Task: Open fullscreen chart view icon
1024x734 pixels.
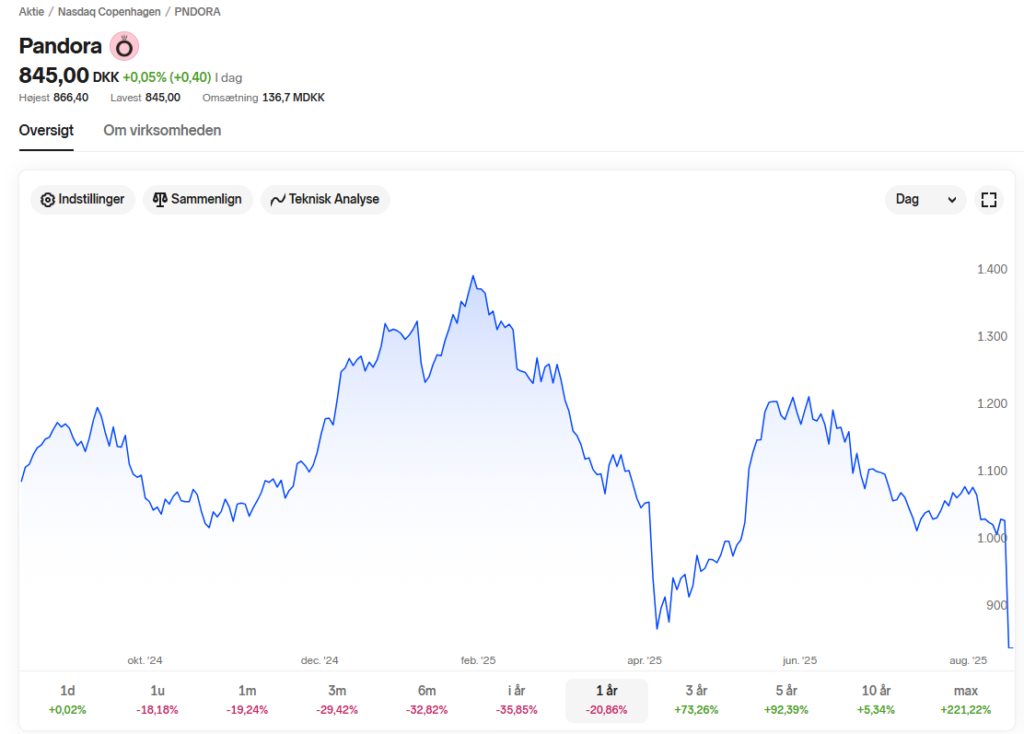Action: click(x=989, y=199)
